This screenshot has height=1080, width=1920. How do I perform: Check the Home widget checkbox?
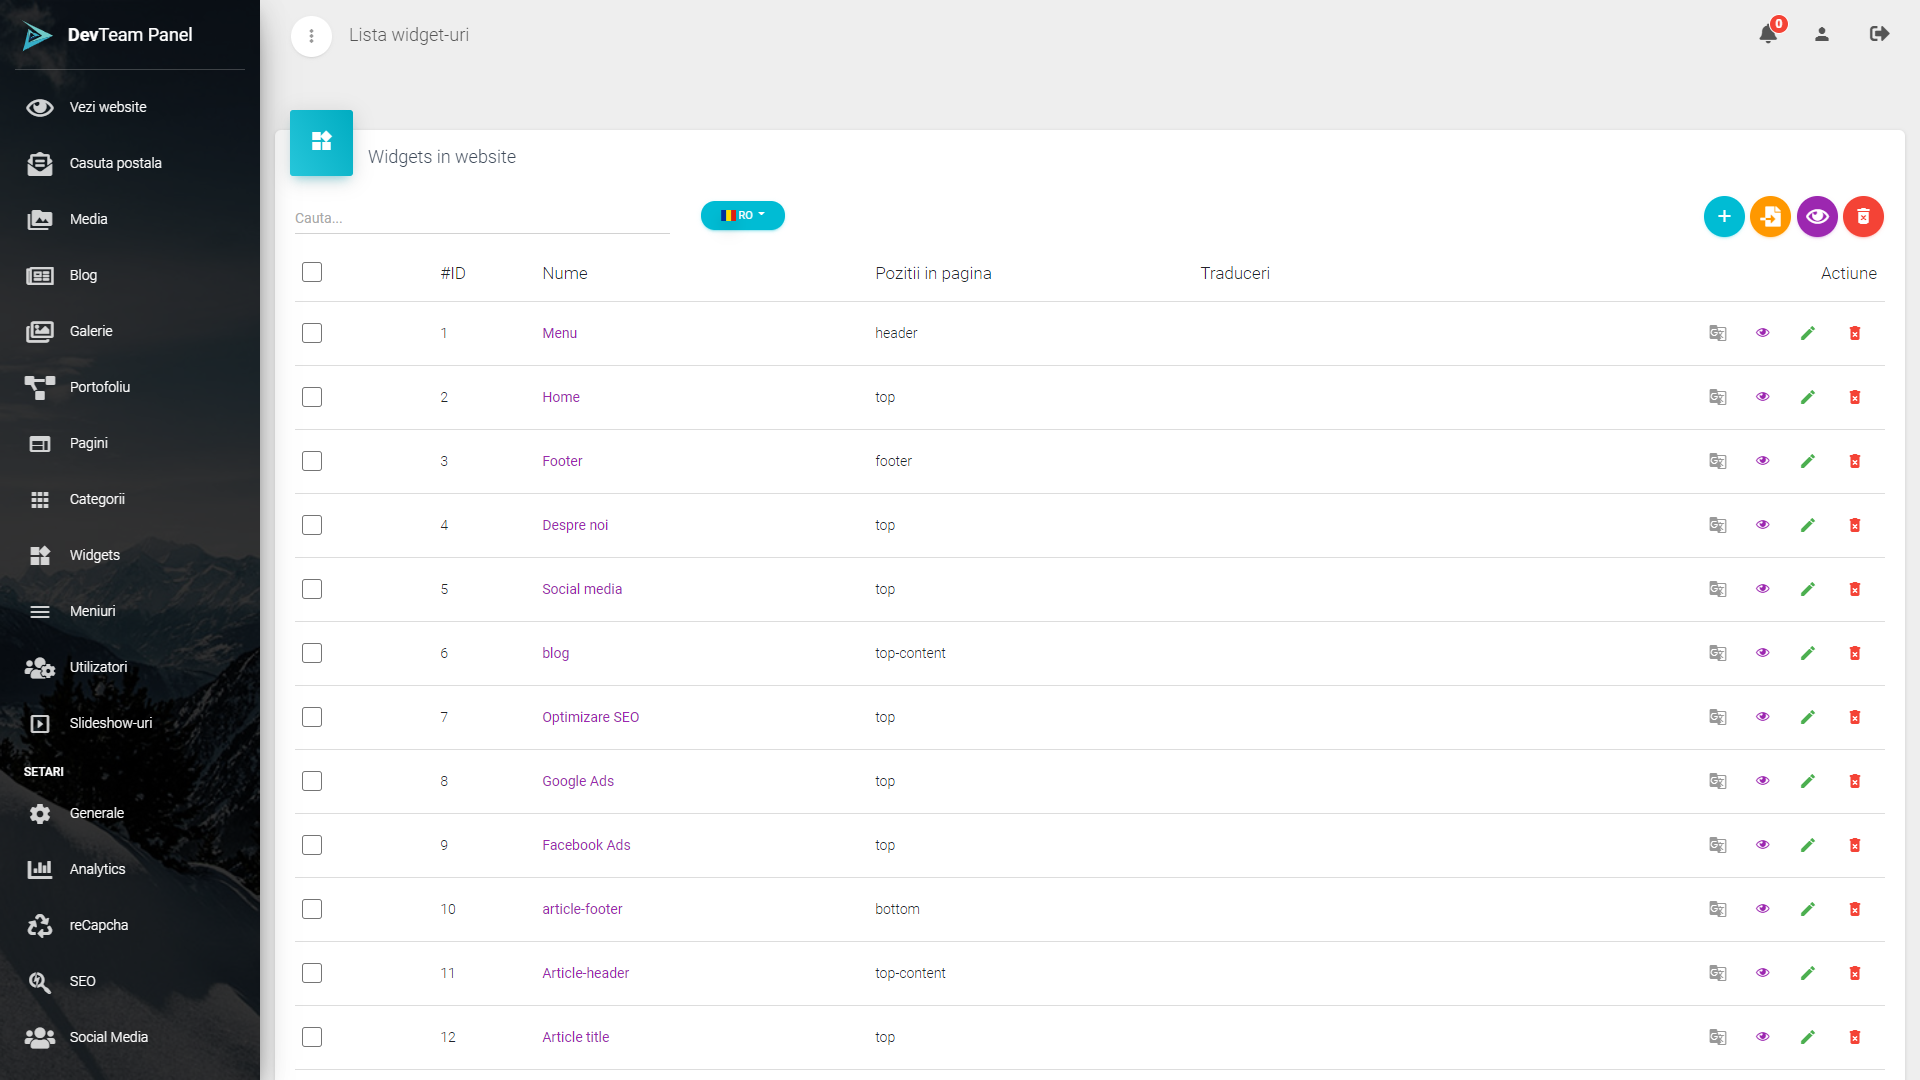312,397
